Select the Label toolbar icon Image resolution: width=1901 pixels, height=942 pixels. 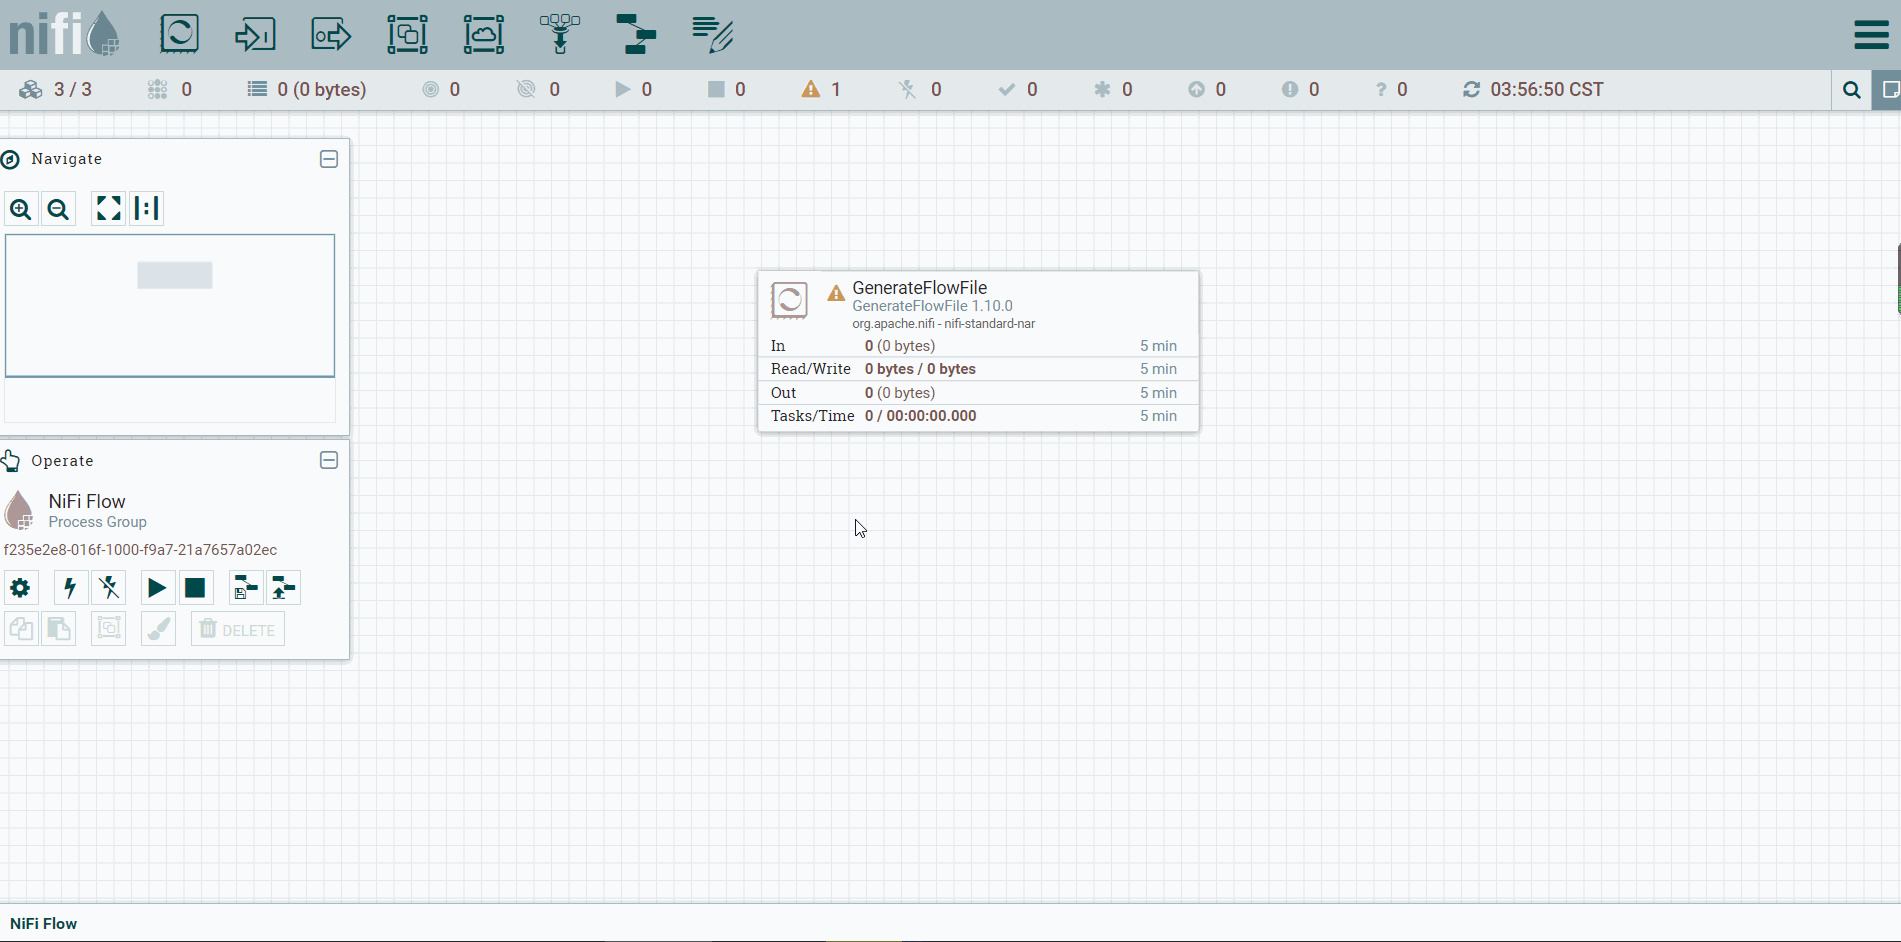[x=712, y=34]
